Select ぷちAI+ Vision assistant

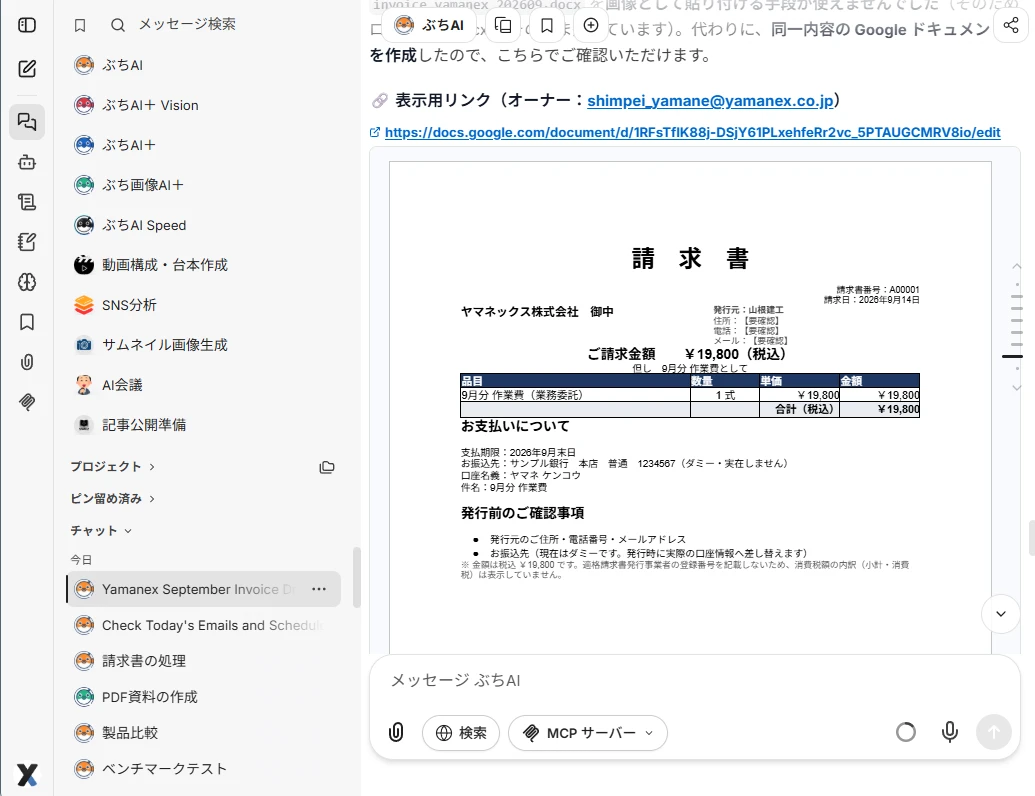coord(203,105)
